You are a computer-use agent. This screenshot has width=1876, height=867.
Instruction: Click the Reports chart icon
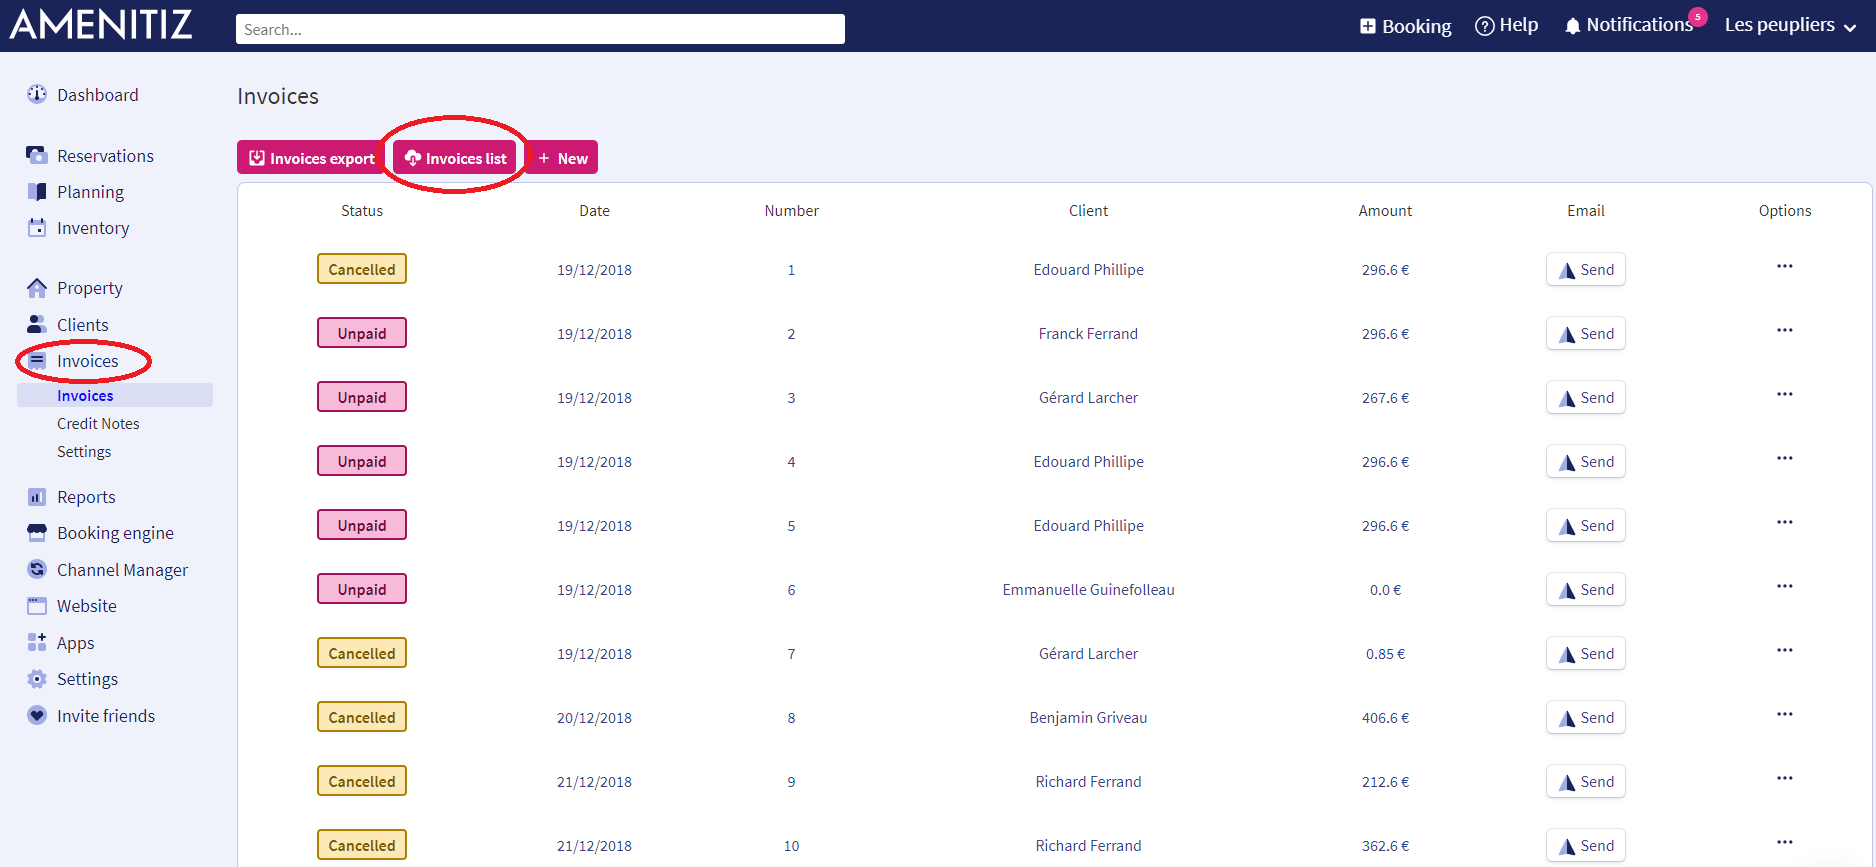37,497
